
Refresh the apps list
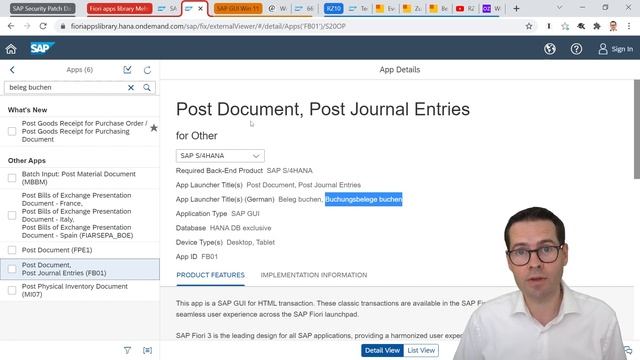pyautogui.click(x=147, y=70)
